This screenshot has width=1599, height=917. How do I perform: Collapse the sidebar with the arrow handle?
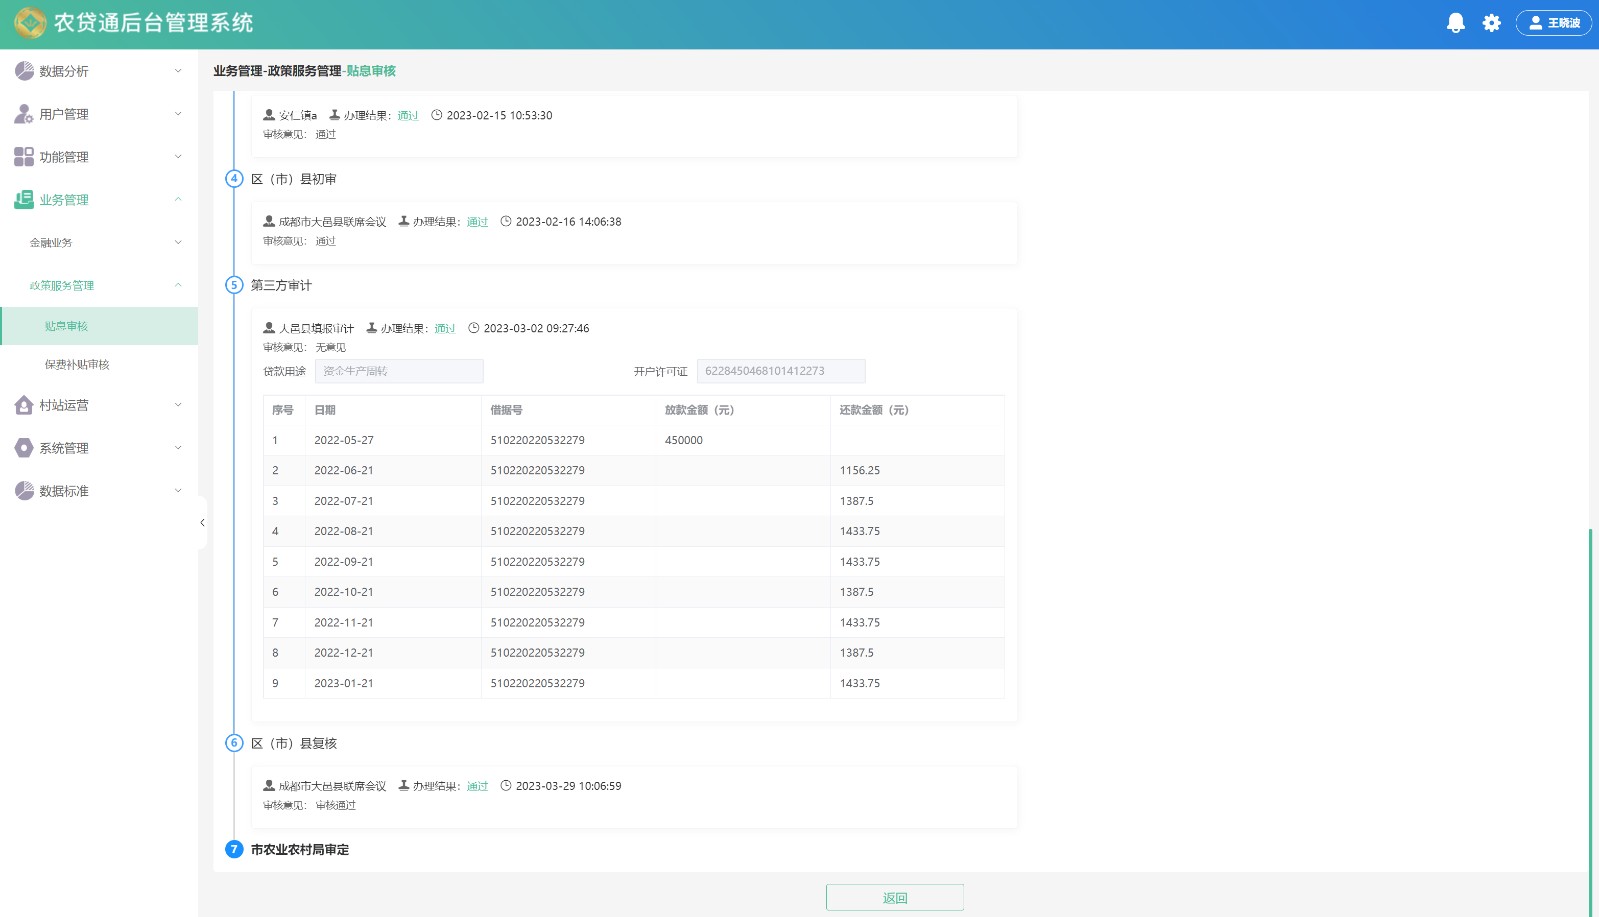202,522
